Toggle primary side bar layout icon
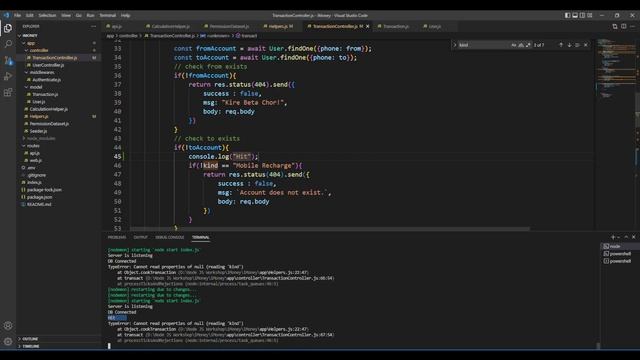The width and height of the screenshot is (640, 360). (567, 15)
